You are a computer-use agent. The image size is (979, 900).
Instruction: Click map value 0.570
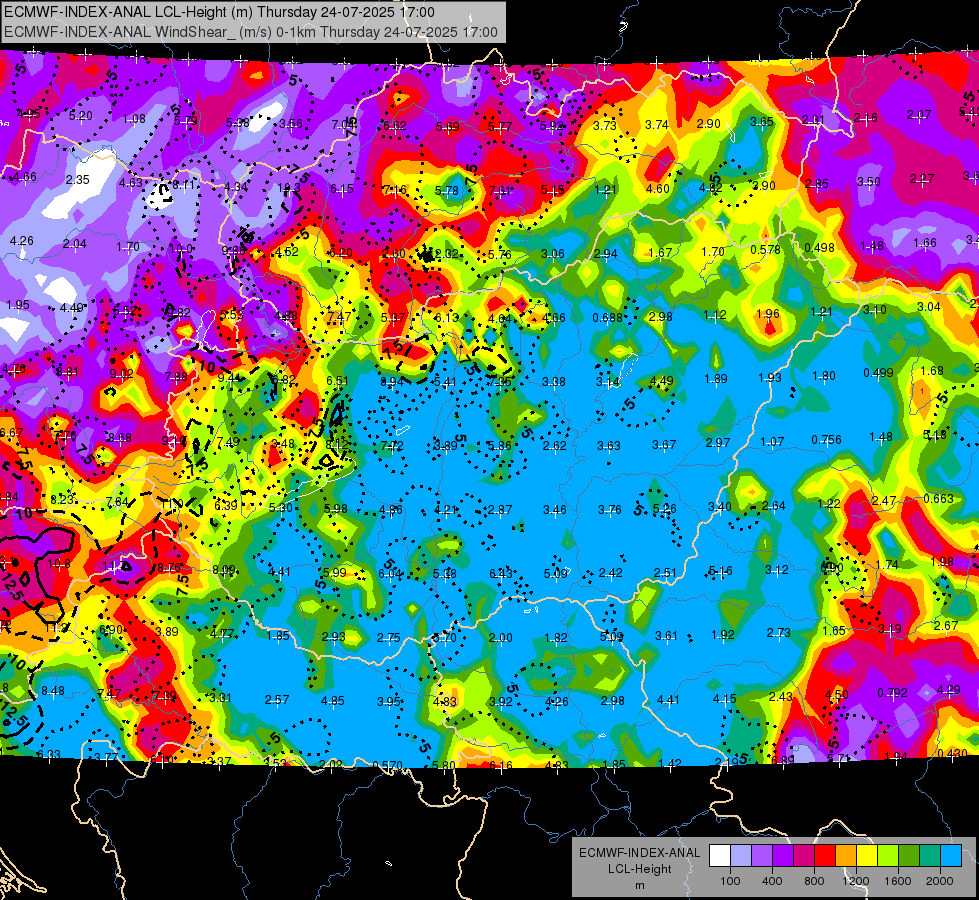(x=388, y=765)
